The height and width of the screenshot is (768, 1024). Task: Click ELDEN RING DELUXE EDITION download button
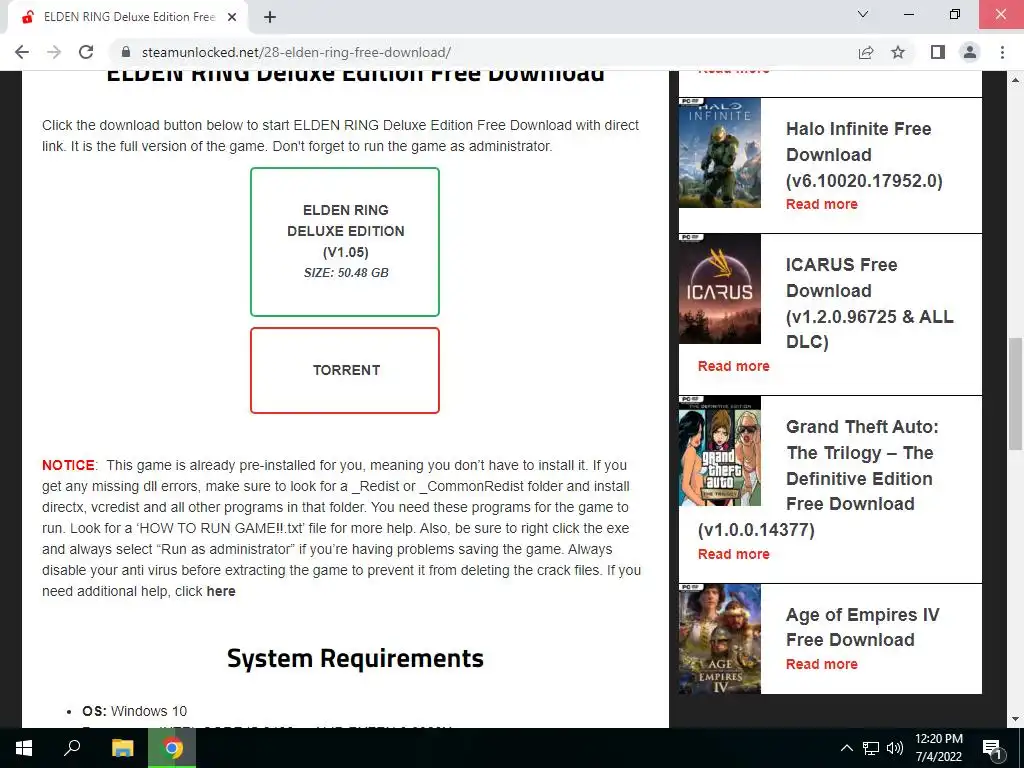point(345,242)
